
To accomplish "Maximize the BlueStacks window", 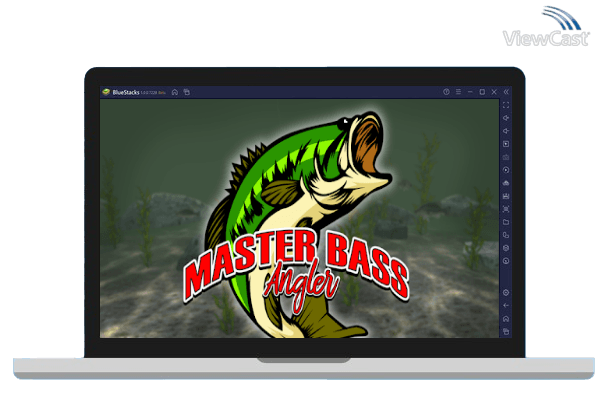I will coord(482,92).
